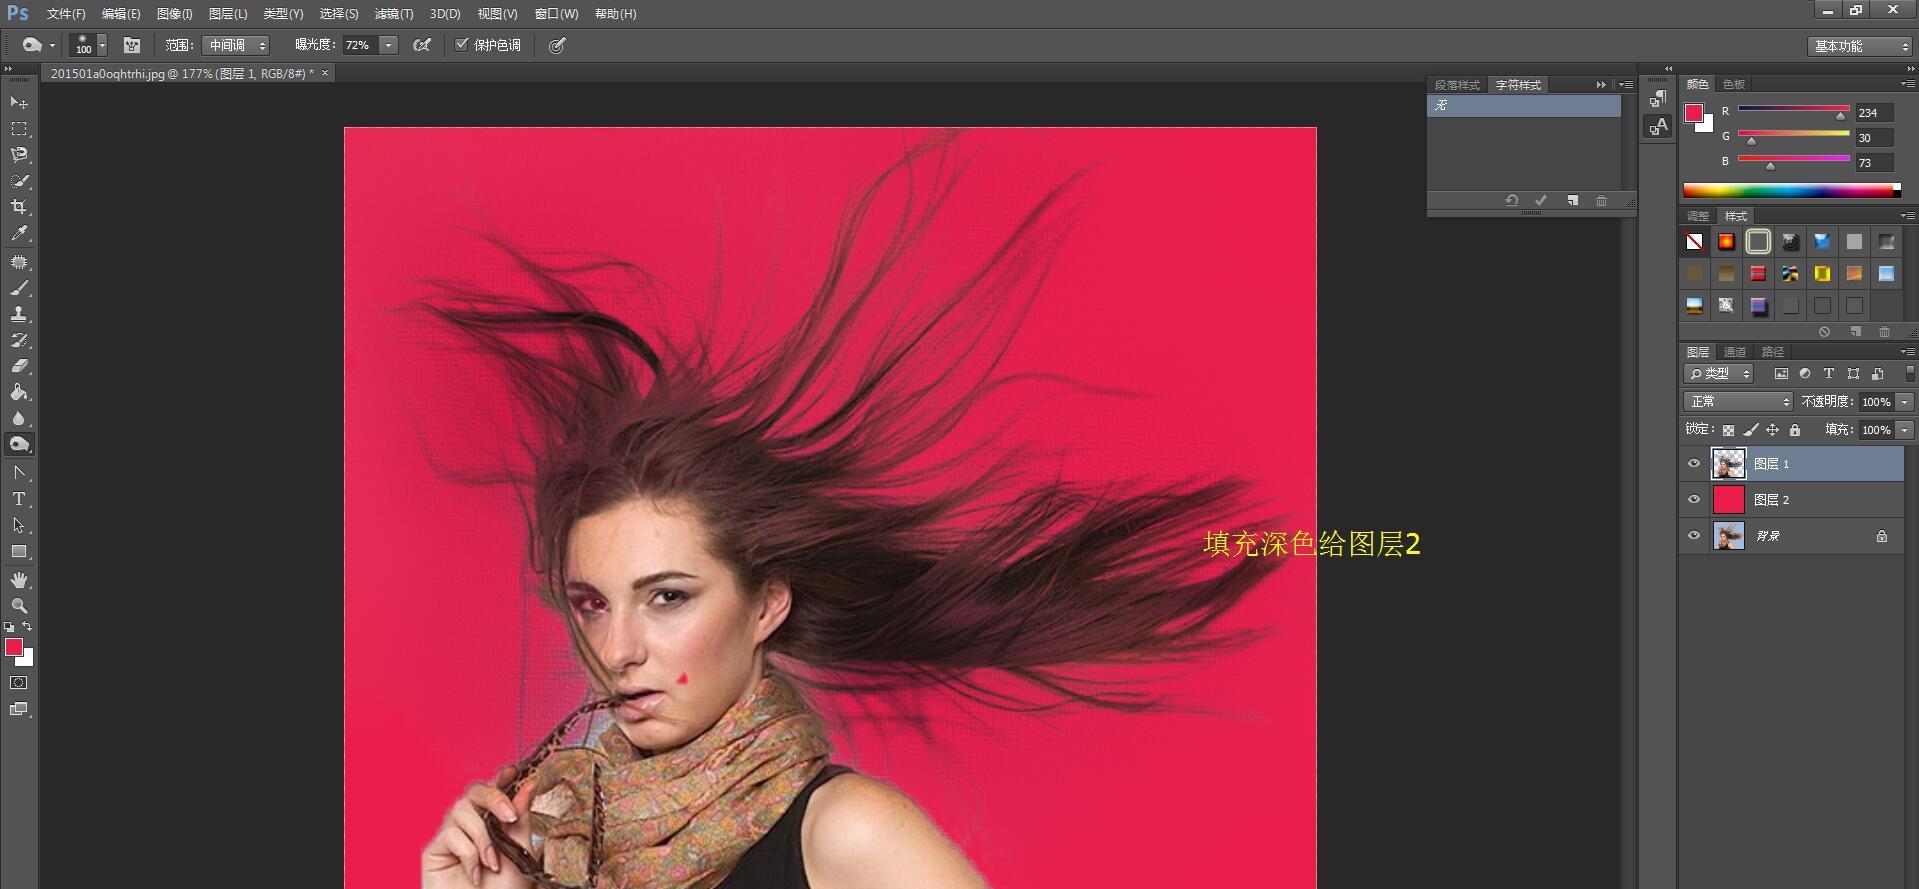Viewport: 1919px width, 889px height.
Task: Select the Pen tool
Action: click(x=19, y=473)
